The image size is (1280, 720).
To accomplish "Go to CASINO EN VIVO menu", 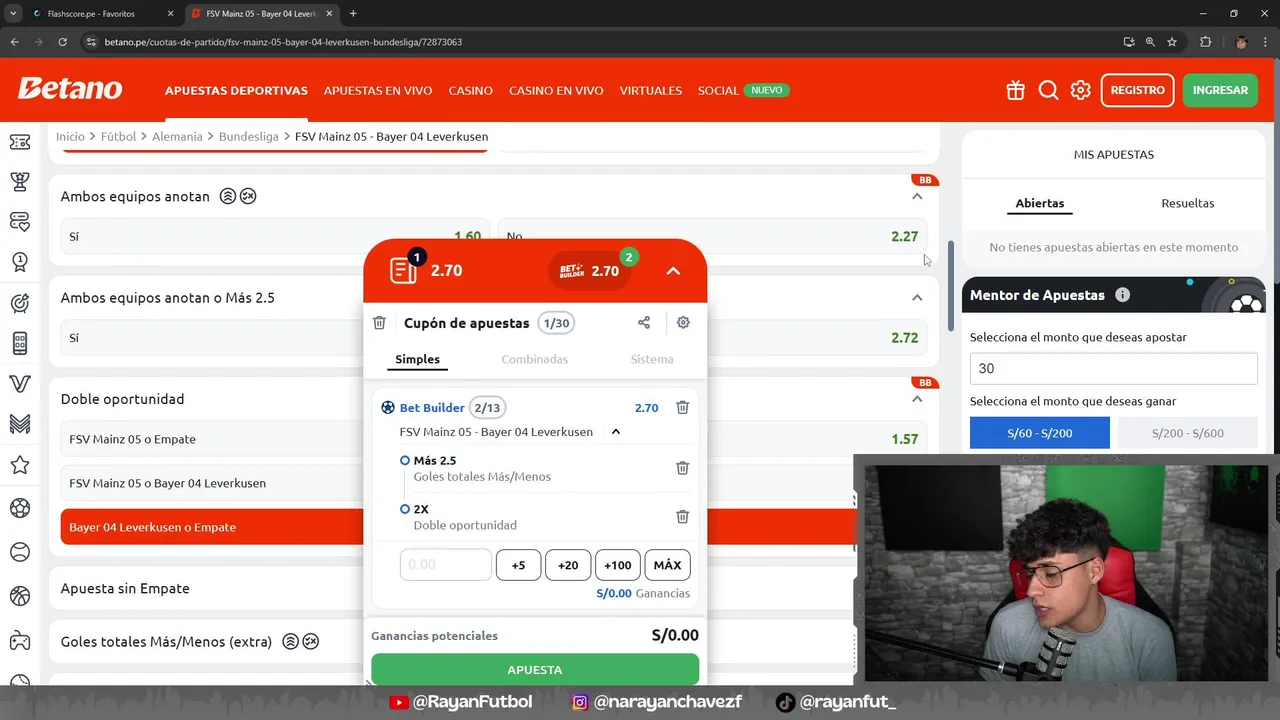I will point(556,90).
